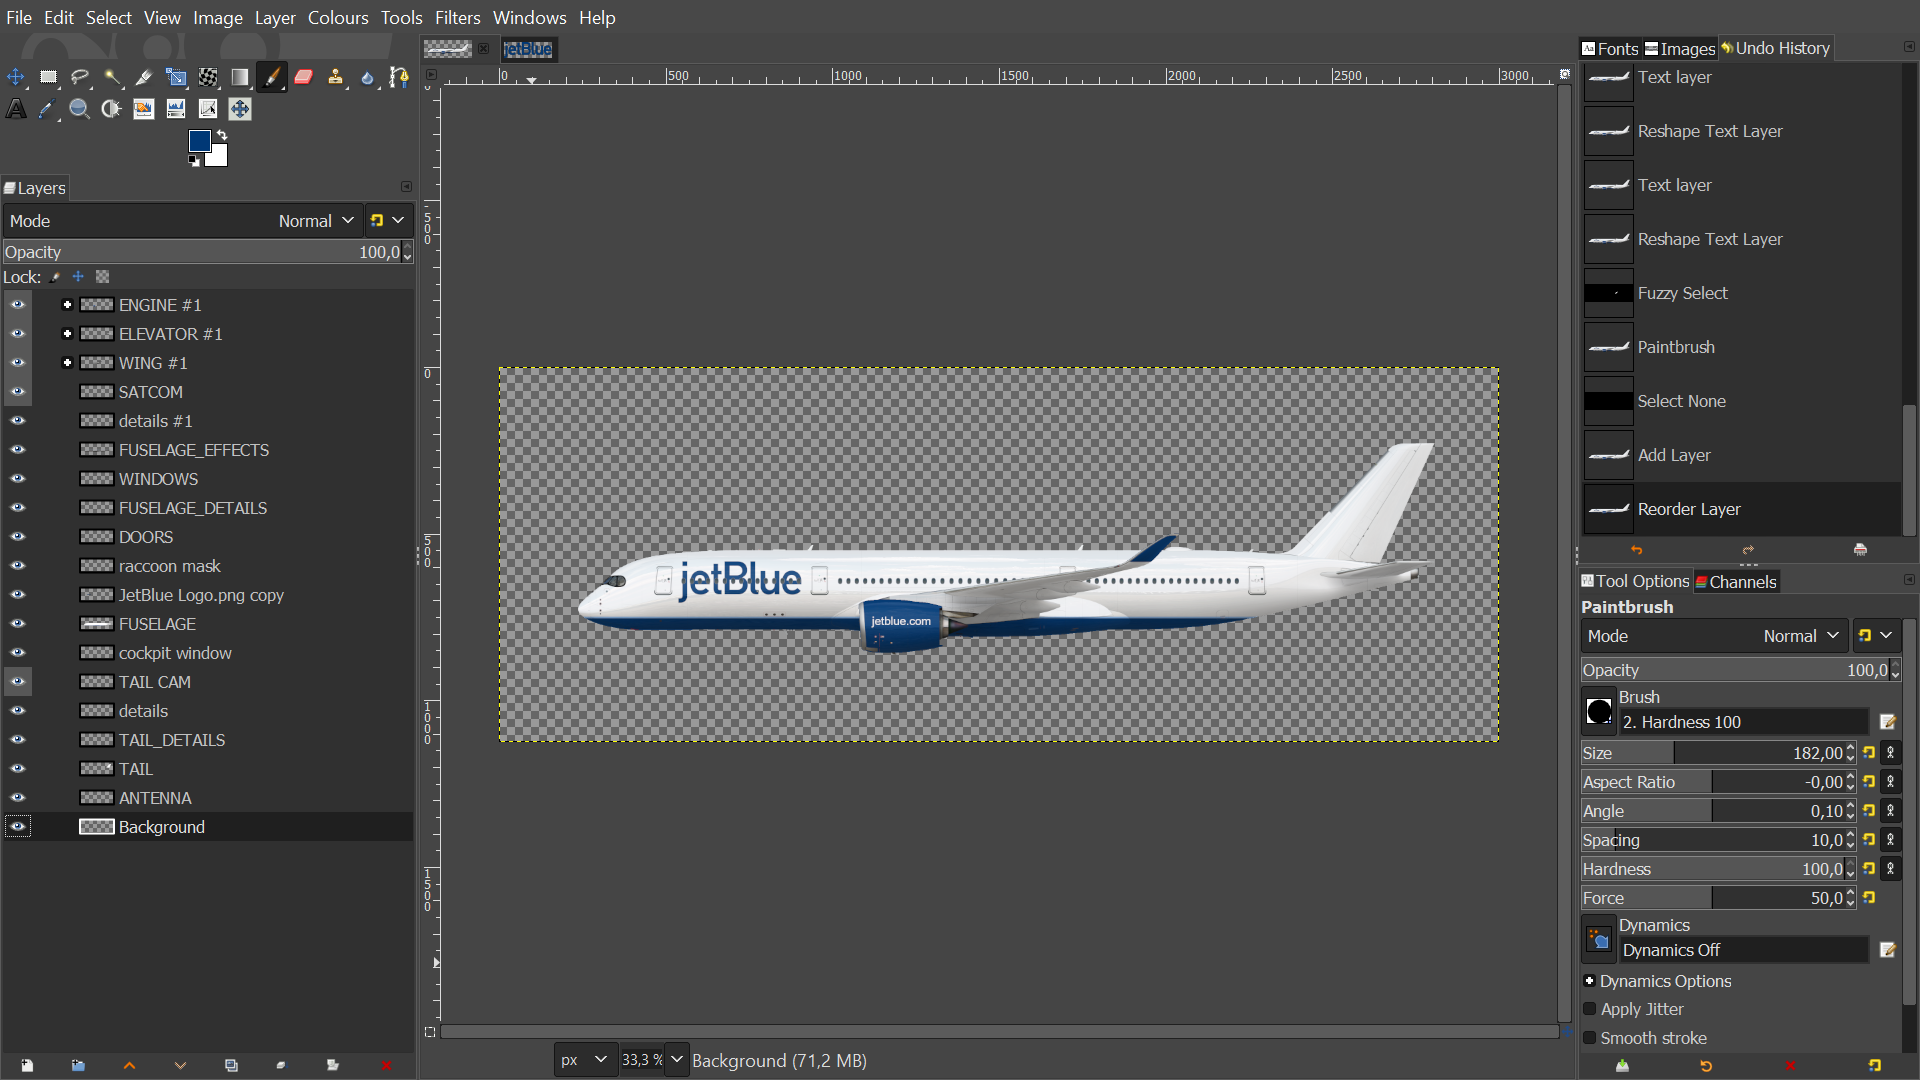Viewport: 1920px width, 1080px height.
Task: Open Layers panel tab configuration menu
Action: pos(406,187)
